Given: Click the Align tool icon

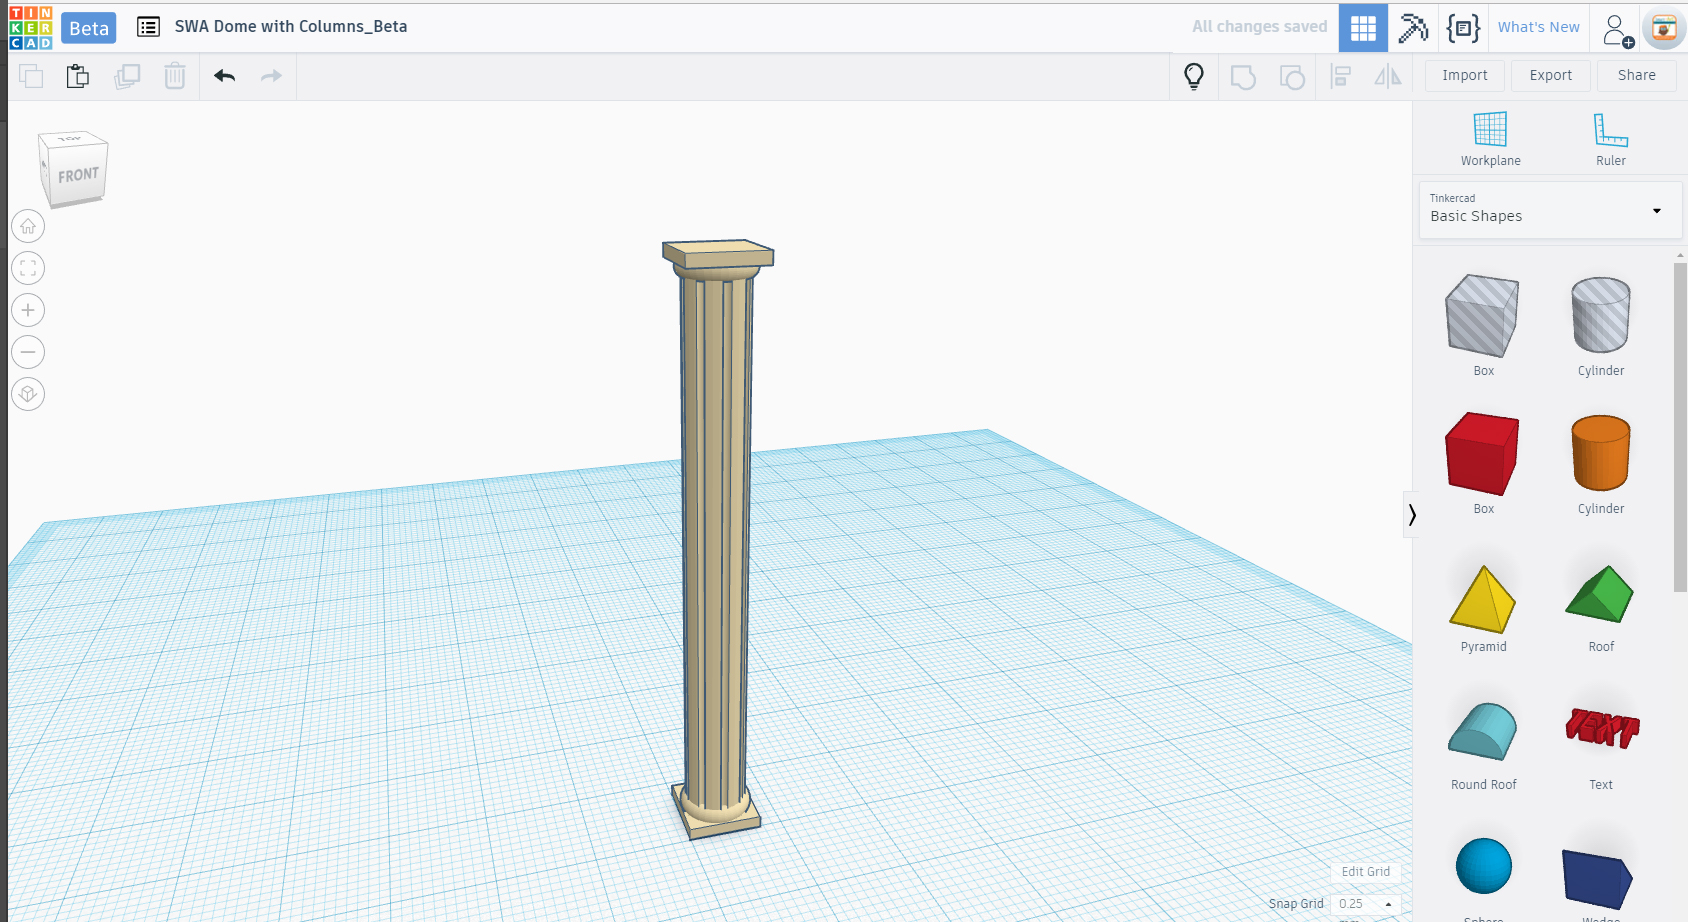Looking at the screenshot, I should click(x=1341, y=76).
